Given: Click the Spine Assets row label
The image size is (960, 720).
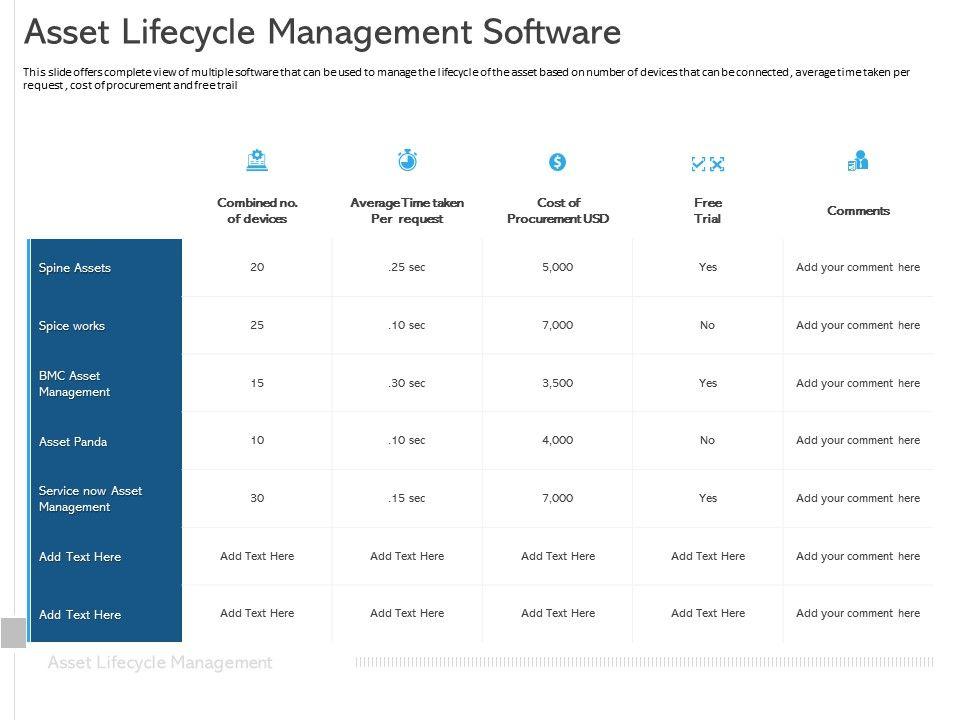Looking at the screenshot, I should 75,268.
